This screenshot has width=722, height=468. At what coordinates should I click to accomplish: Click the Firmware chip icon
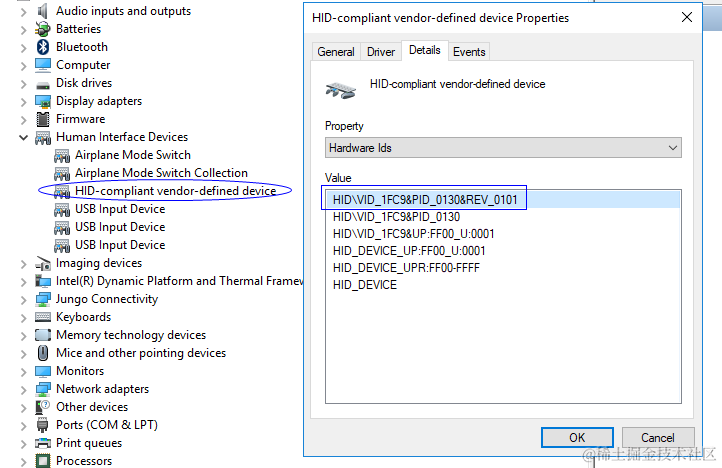(43, 119)
